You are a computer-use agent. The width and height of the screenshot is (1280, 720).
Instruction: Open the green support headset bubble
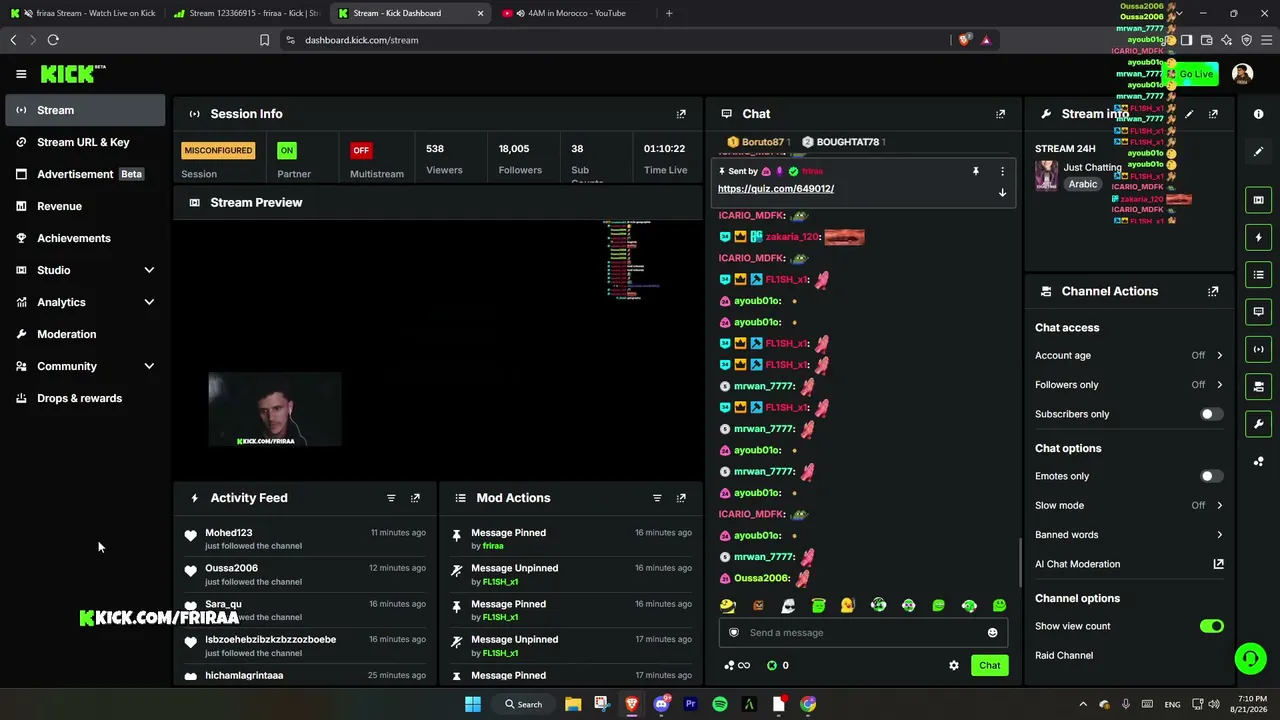point(1250,658)
